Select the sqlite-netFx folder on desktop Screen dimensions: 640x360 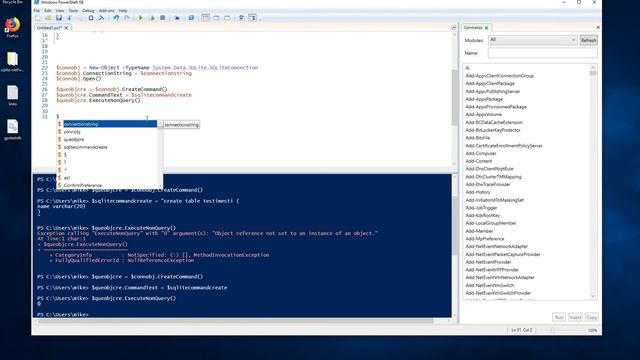(x=12, y=62)
